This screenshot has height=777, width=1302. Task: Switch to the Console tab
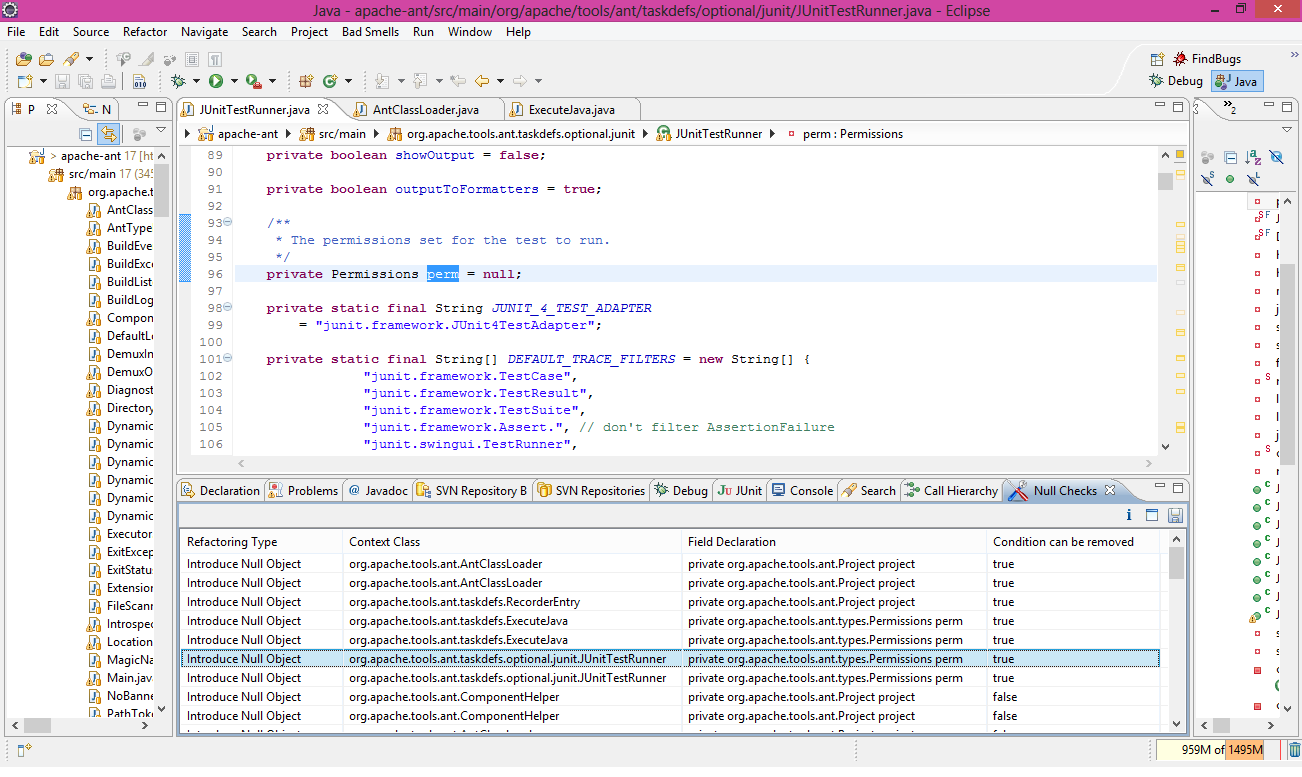point(800,490)
